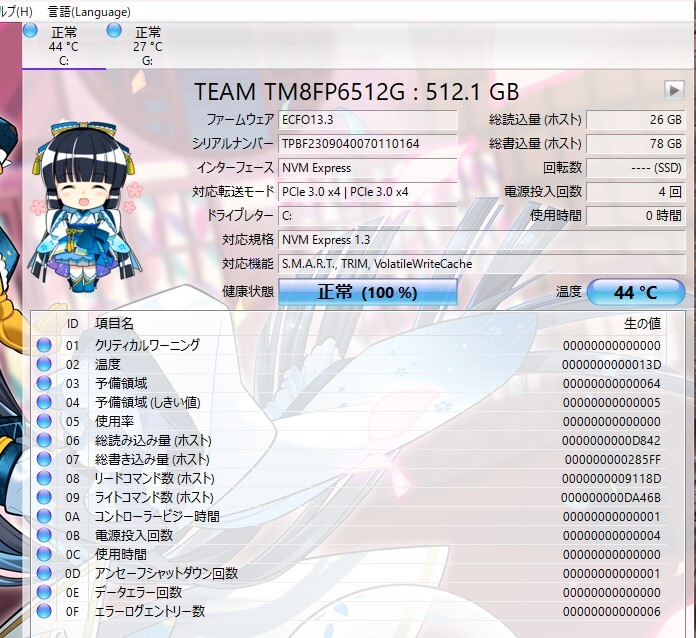Select the 予備領域 (しきい値) attribute name

[x=148, y=402]
